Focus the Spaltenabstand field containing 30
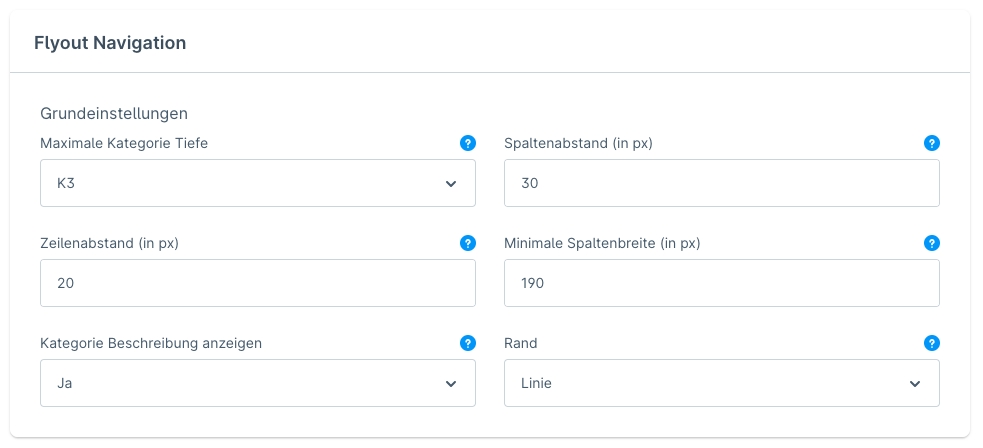This screenshot has height=448, width=983. click(721, 183)
